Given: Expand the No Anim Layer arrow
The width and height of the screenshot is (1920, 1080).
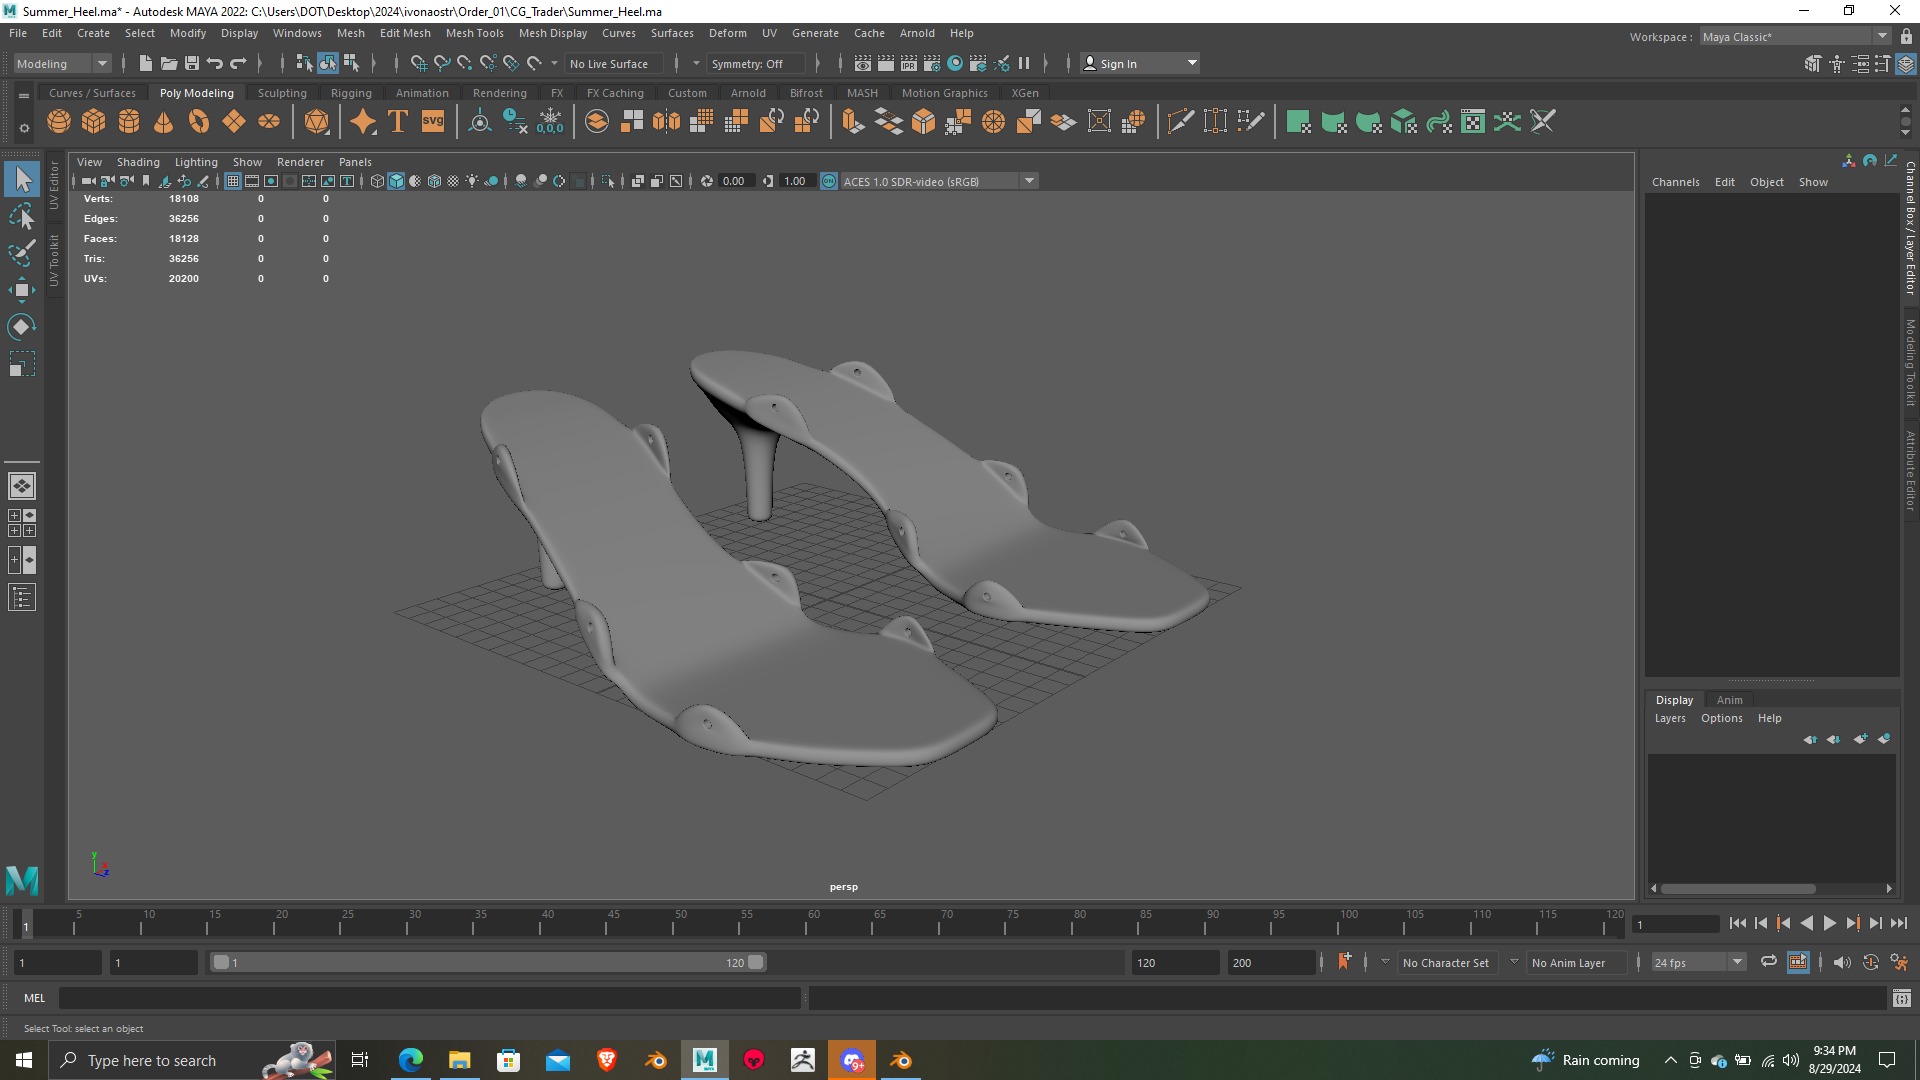Looking at the screenshot, I should pos(1514,962).
